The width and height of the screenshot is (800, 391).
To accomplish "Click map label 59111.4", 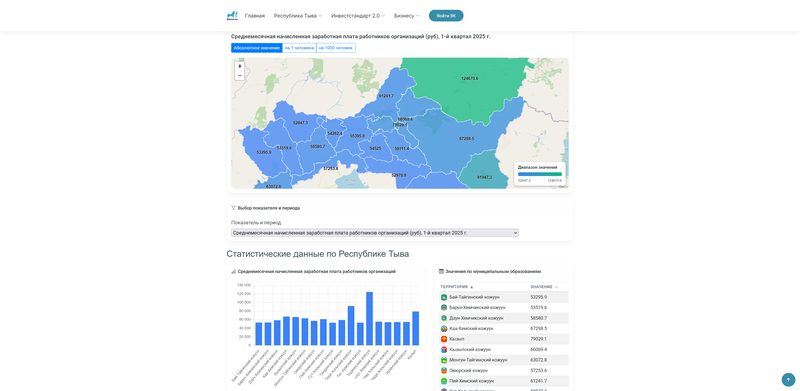I will (402, 149).
